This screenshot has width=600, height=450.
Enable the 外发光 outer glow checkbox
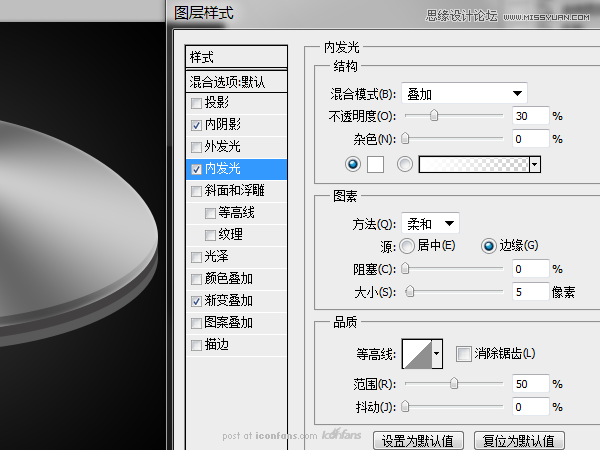coord(196,147)
